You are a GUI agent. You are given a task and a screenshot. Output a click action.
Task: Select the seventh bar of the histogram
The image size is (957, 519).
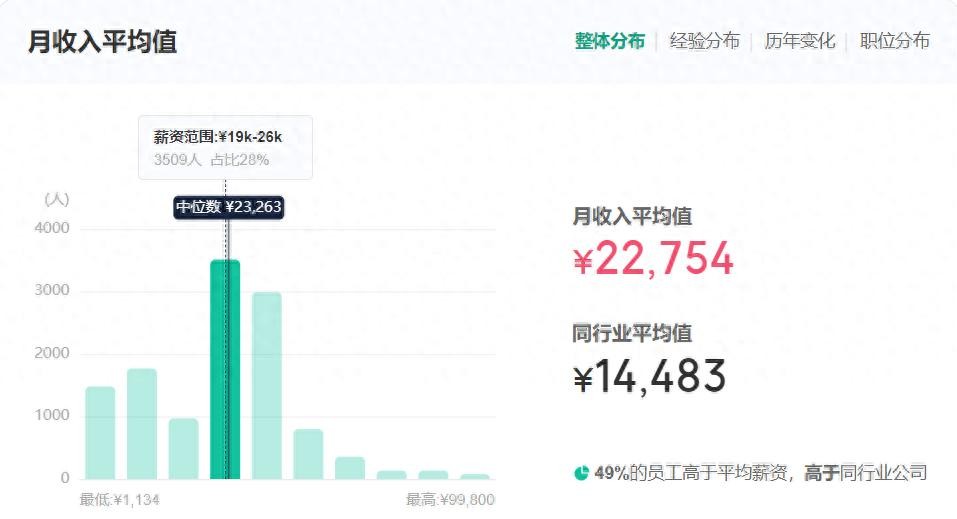coord(350,467)
